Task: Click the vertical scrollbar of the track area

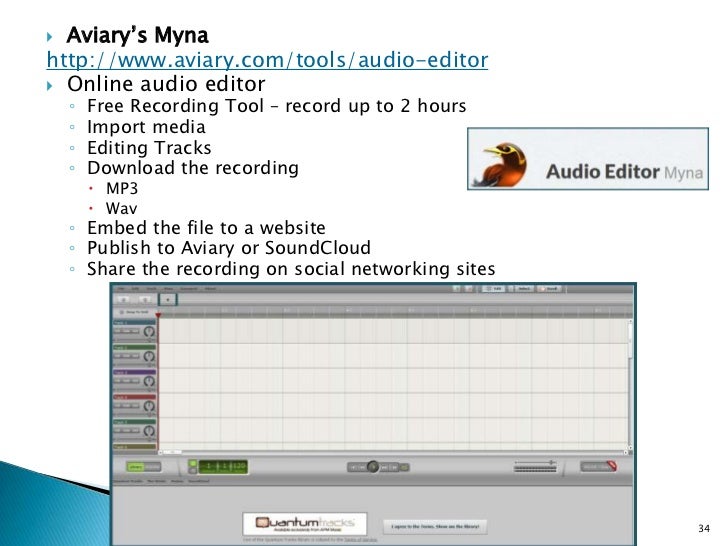Action: pyautogui.click(x=630, y=385)
